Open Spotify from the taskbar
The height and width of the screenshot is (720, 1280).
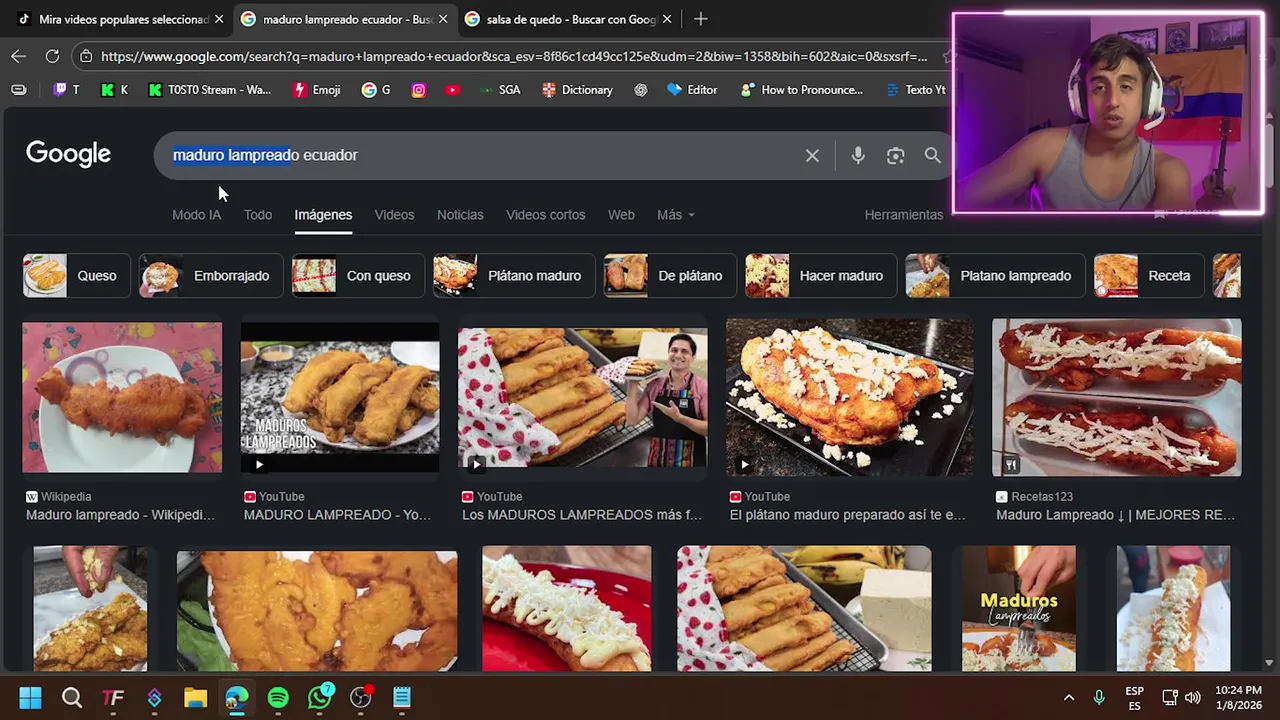278,697
